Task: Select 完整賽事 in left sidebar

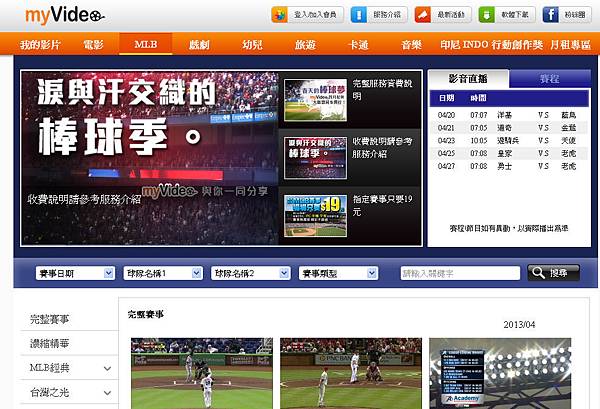Action: (50, 319)
